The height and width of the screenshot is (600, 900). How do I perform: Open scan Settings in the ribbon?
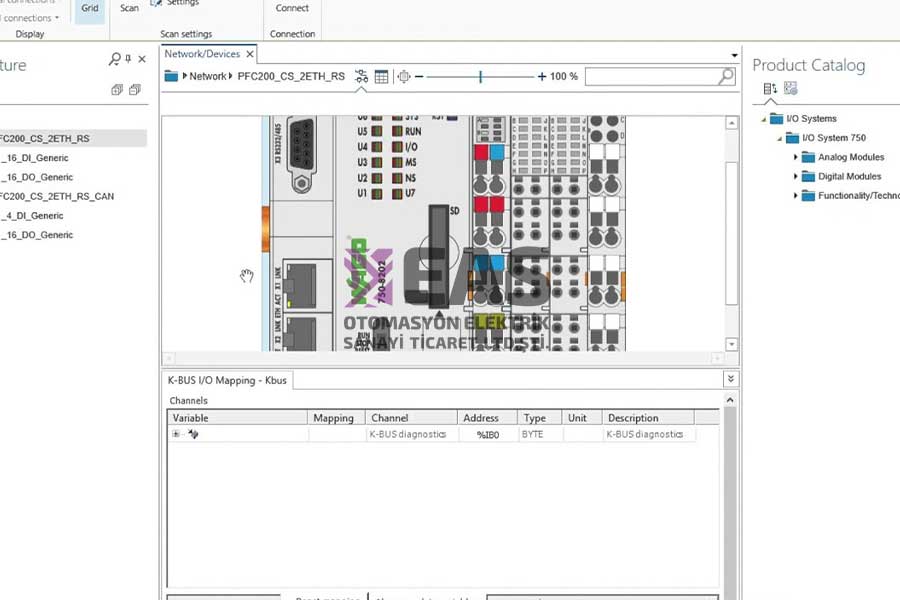tap(176, 3)
